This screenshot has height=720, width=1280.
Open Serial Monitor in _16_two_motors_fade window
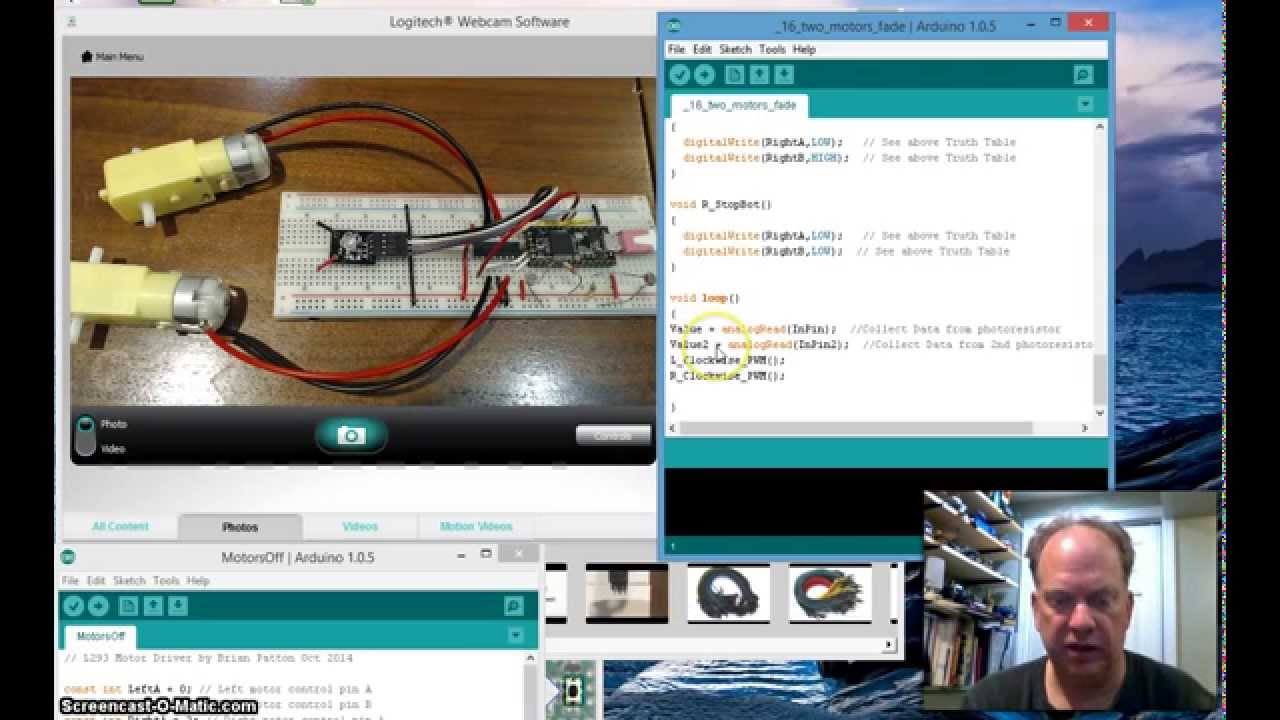[x=1083, y=74]
